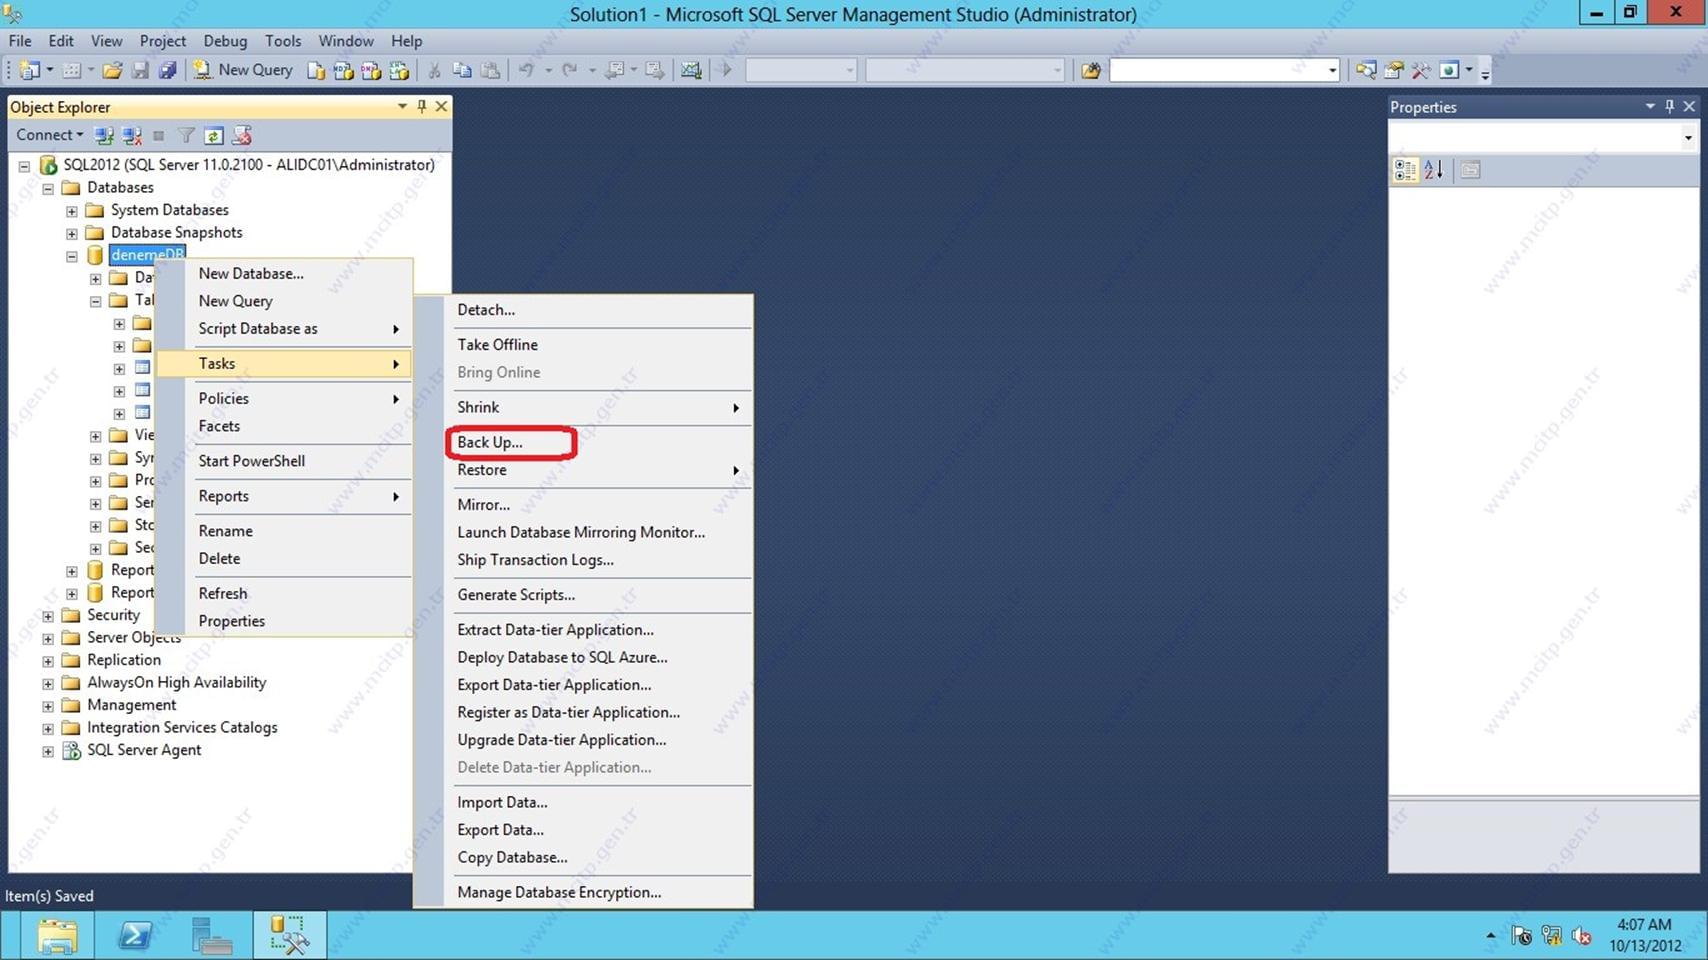Click the web browser globe toolbar icon
The height and width of the screenshot is (960, 1708).
(1449, 70)
